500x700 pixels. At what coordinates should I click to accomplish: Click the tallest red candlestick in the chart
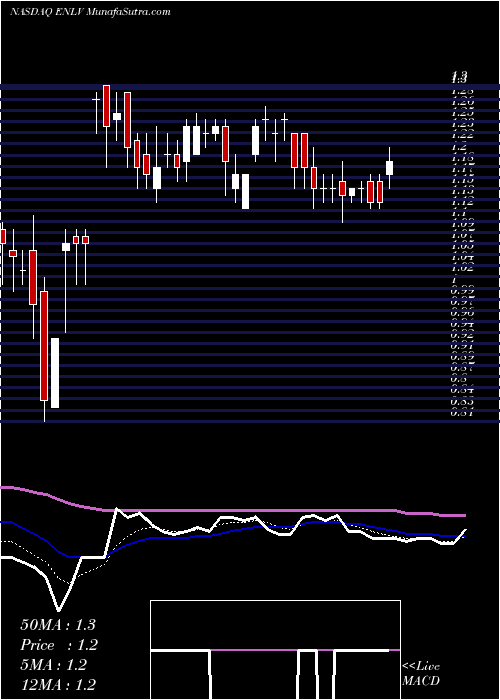click(44, 346)
